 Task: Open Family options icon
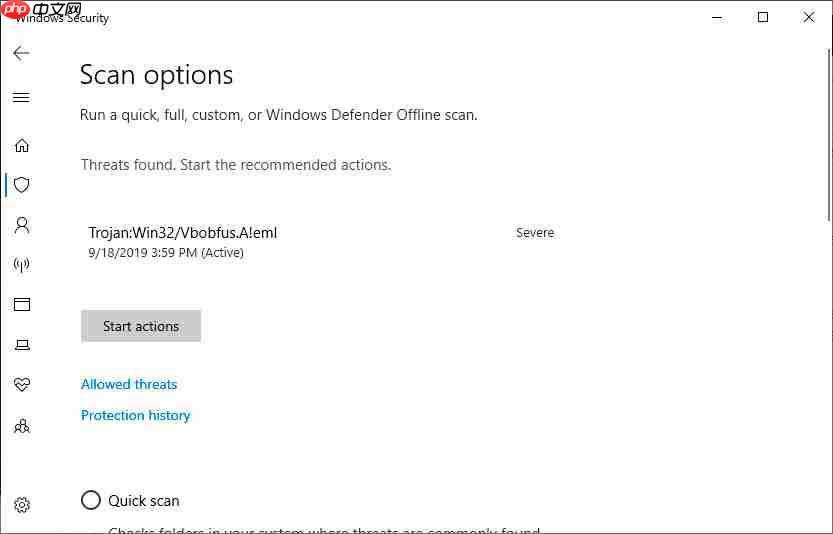point(22,426)
